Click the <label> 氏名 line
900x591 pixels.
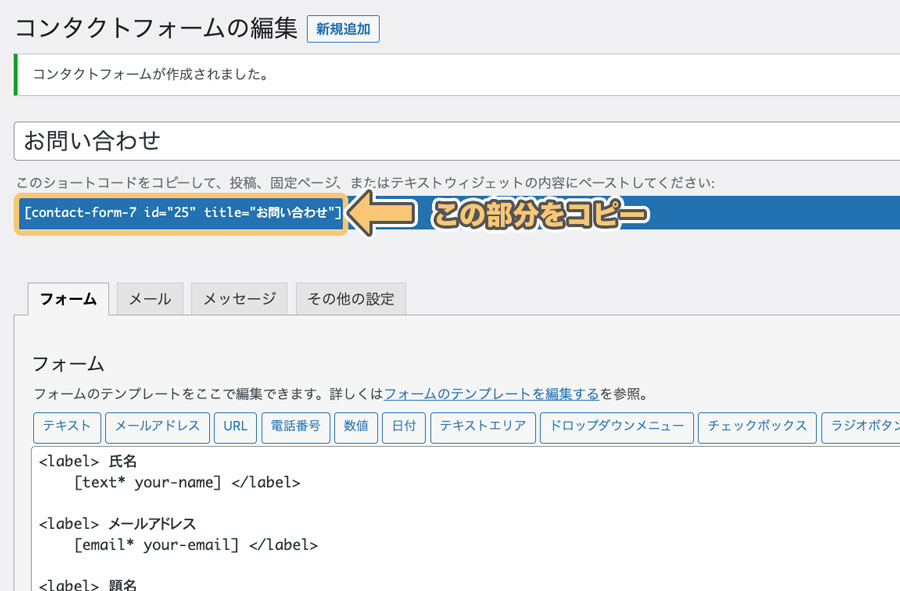click(x=88, y=461)
